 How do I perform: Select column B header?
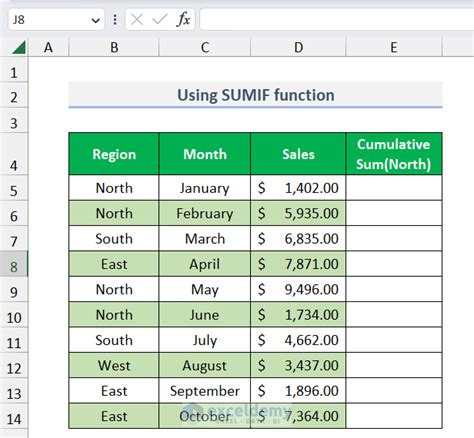pyautogui.click(x=114, y=47)
